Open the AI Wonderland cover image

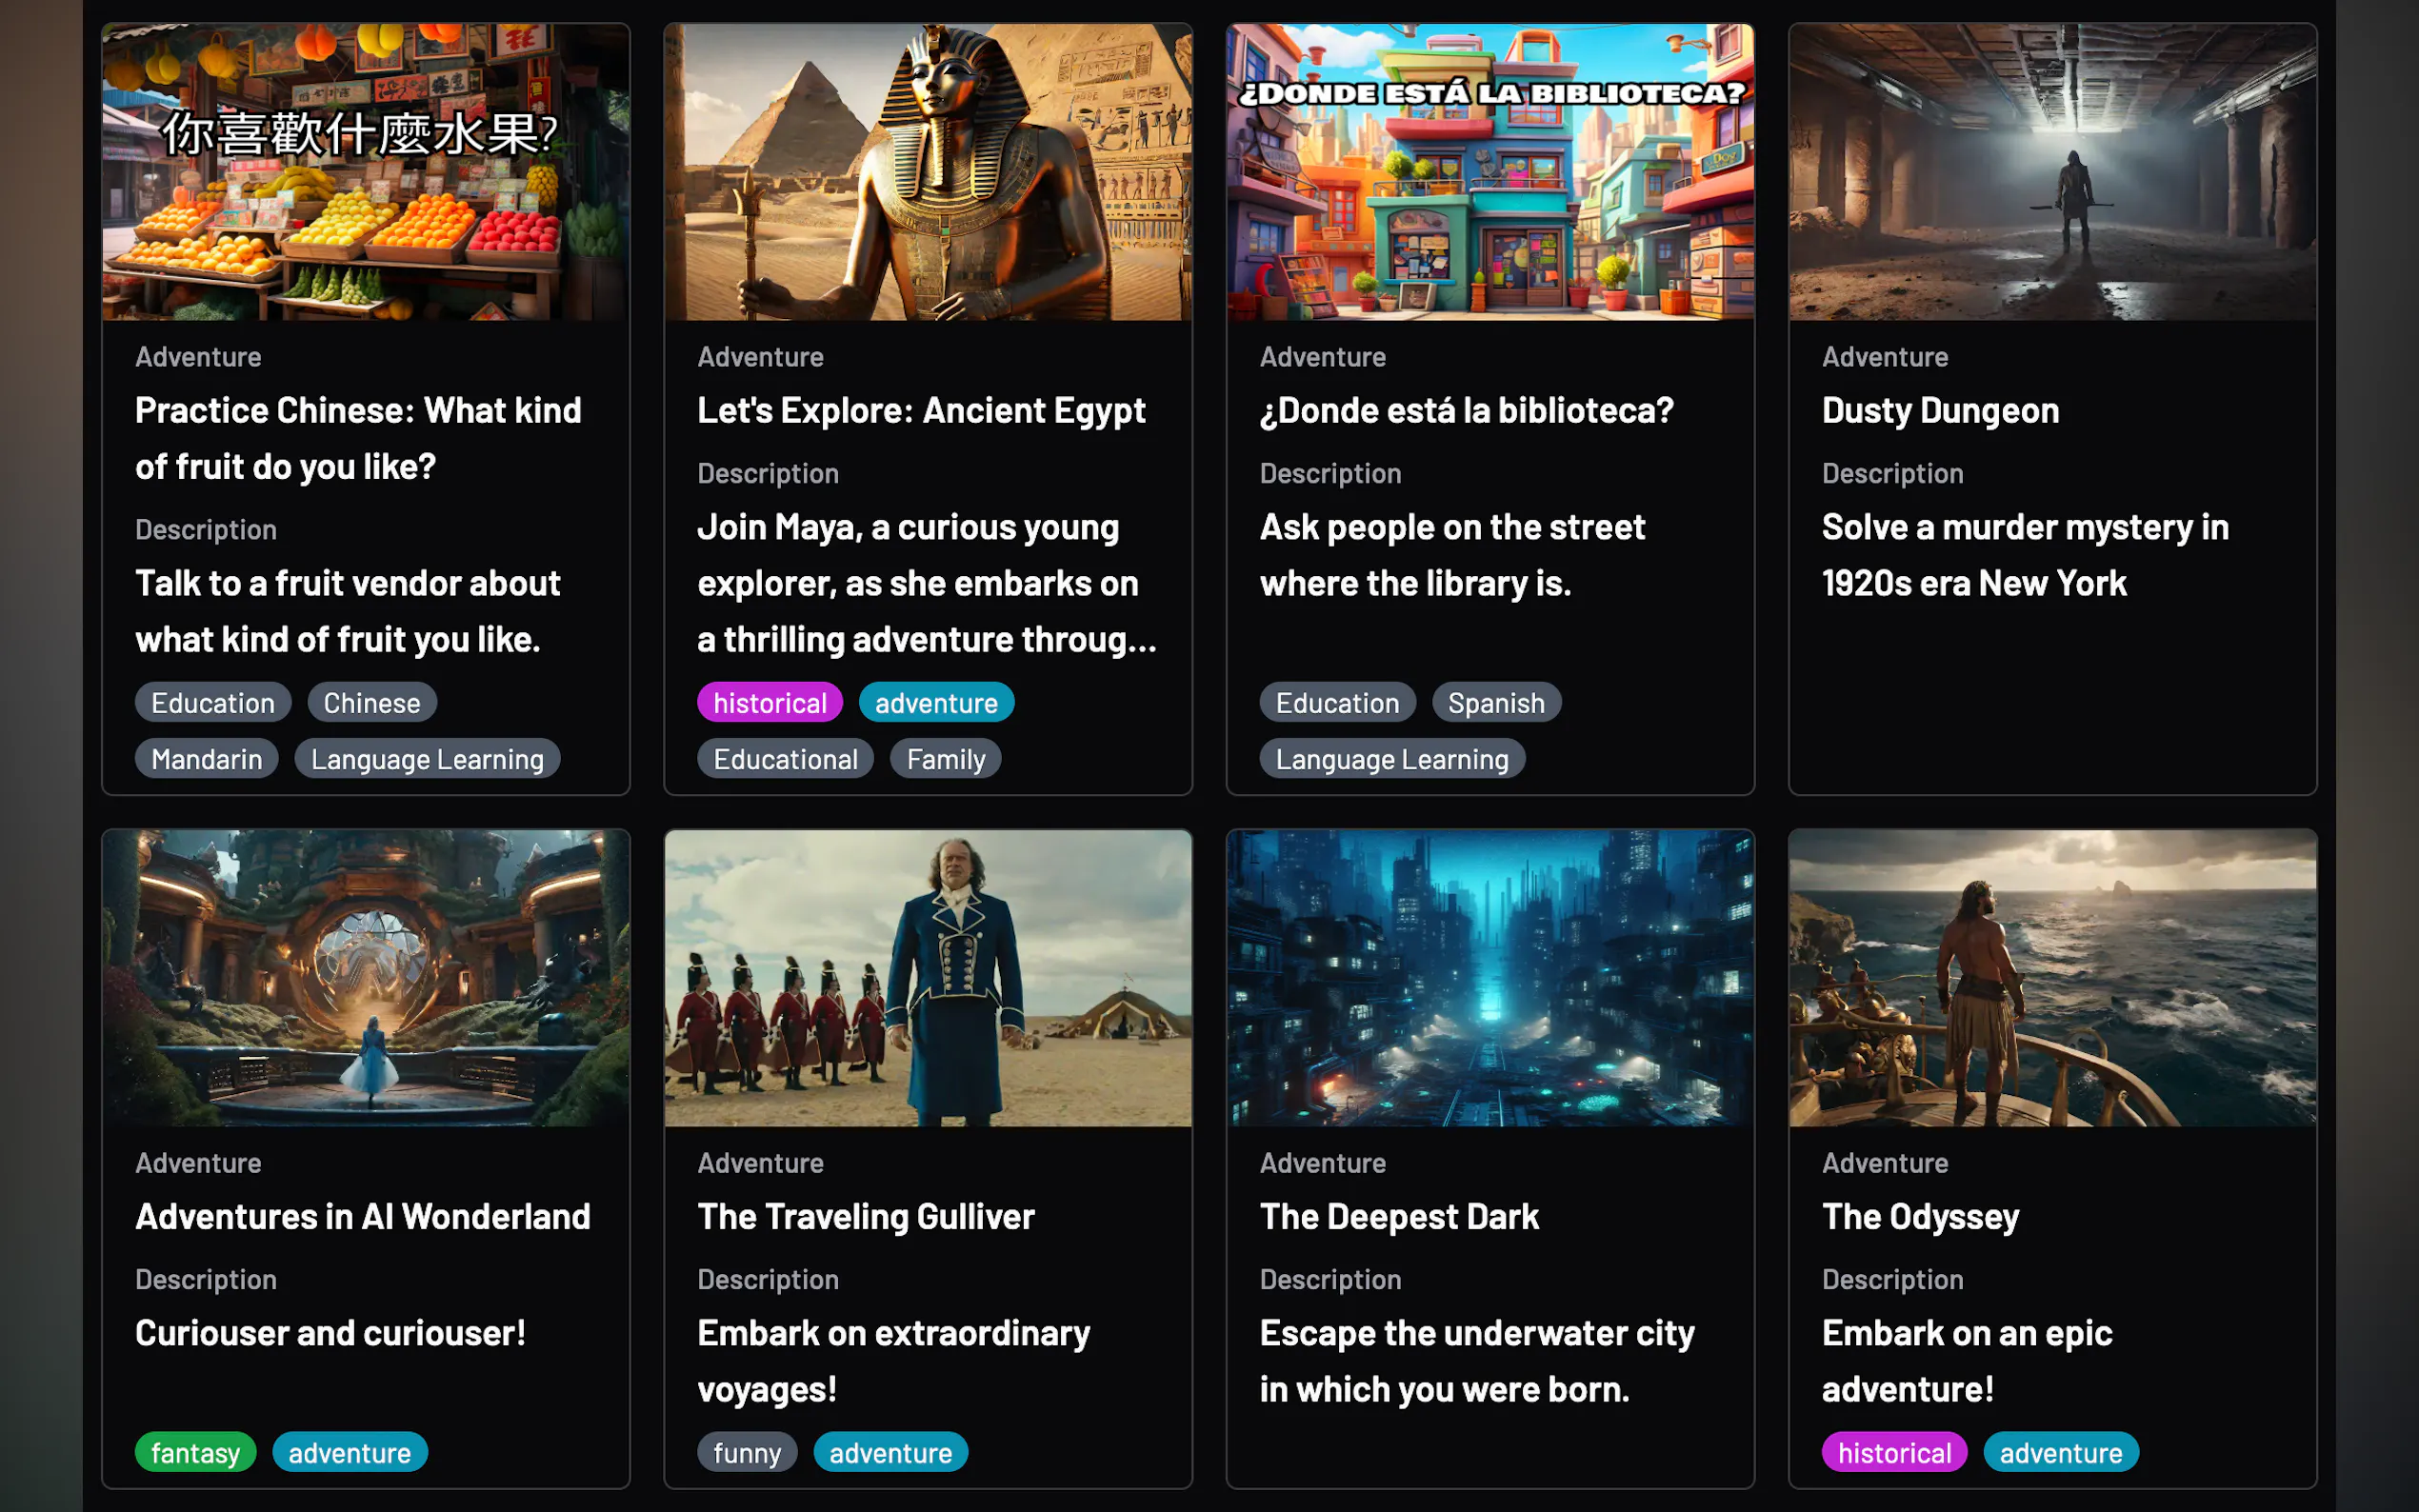365,977
